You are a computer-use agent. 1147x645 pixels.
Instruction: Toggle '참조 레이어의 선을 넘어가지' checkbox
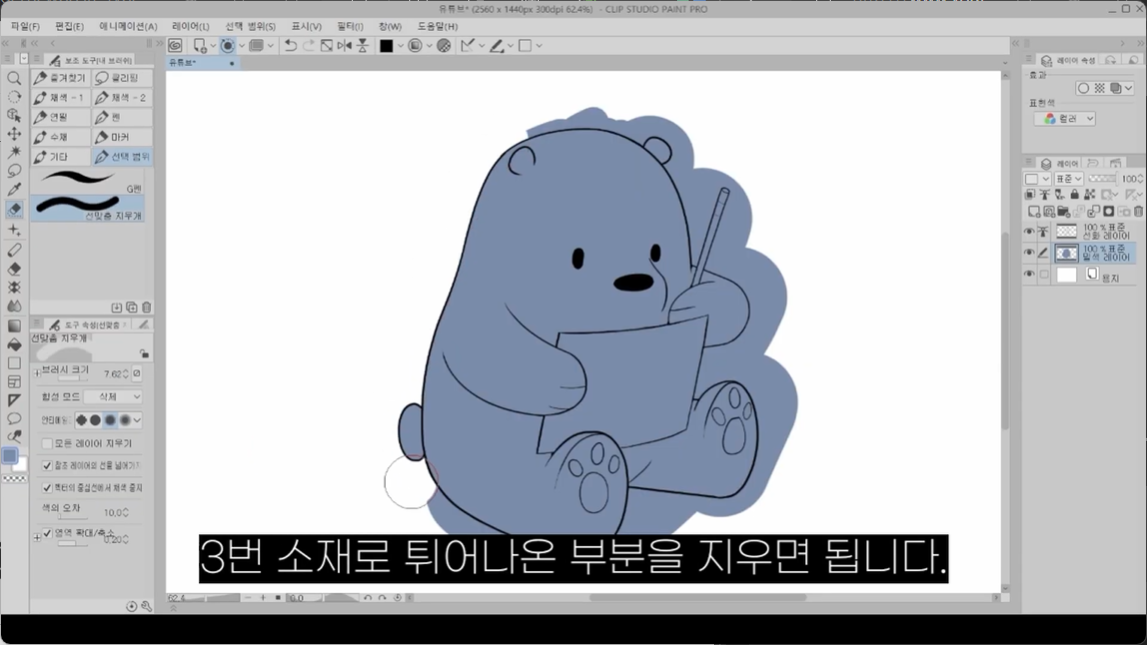pos(47,465)
